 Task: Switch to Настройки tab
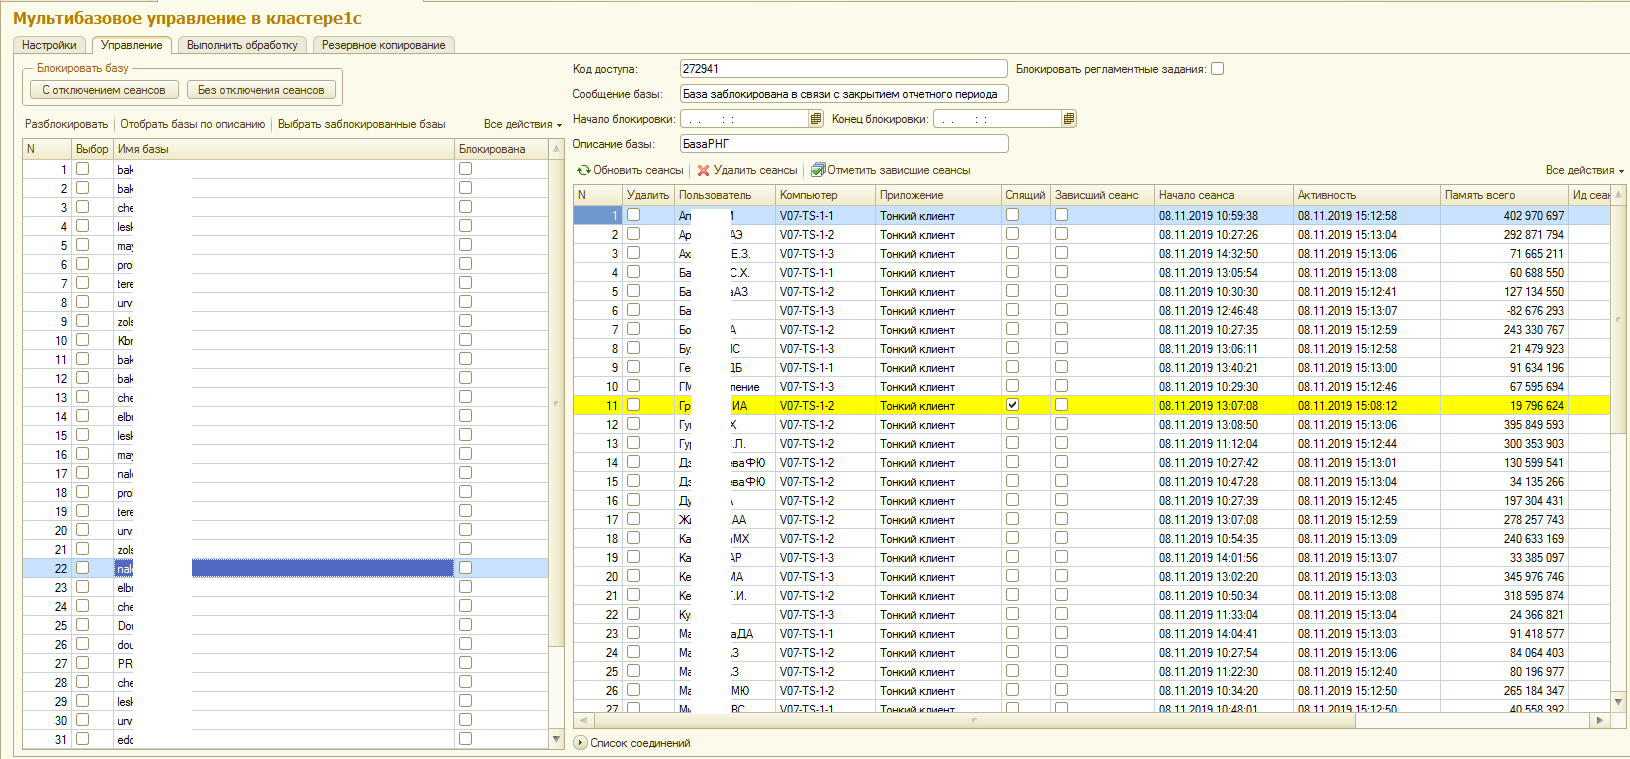[49, 45]
